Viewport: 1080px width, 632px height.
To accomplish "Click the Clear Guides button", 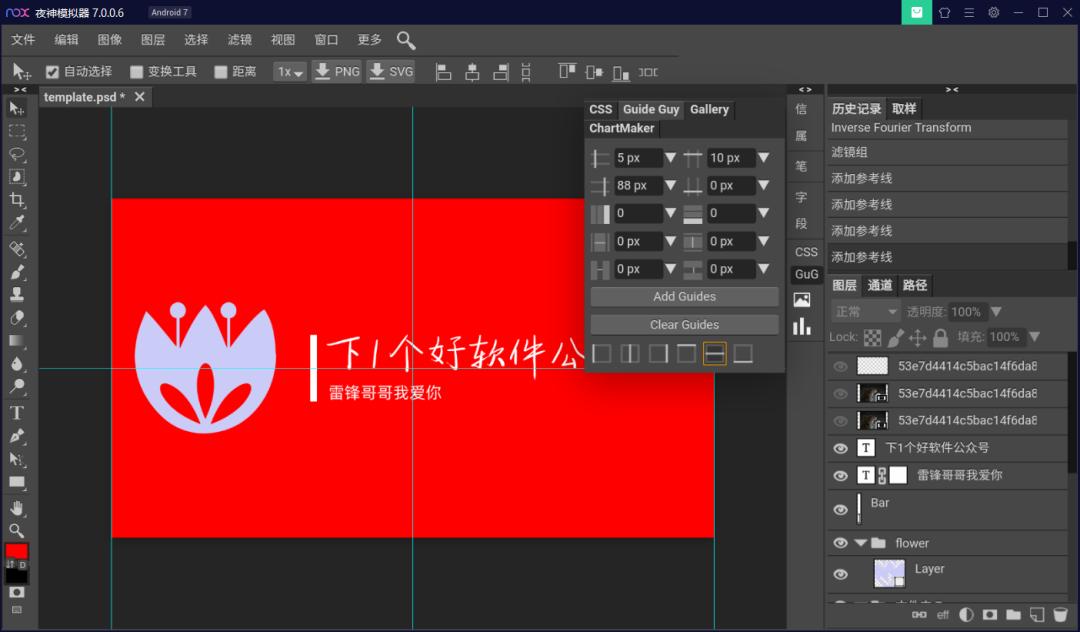I will tap(684, 324).
